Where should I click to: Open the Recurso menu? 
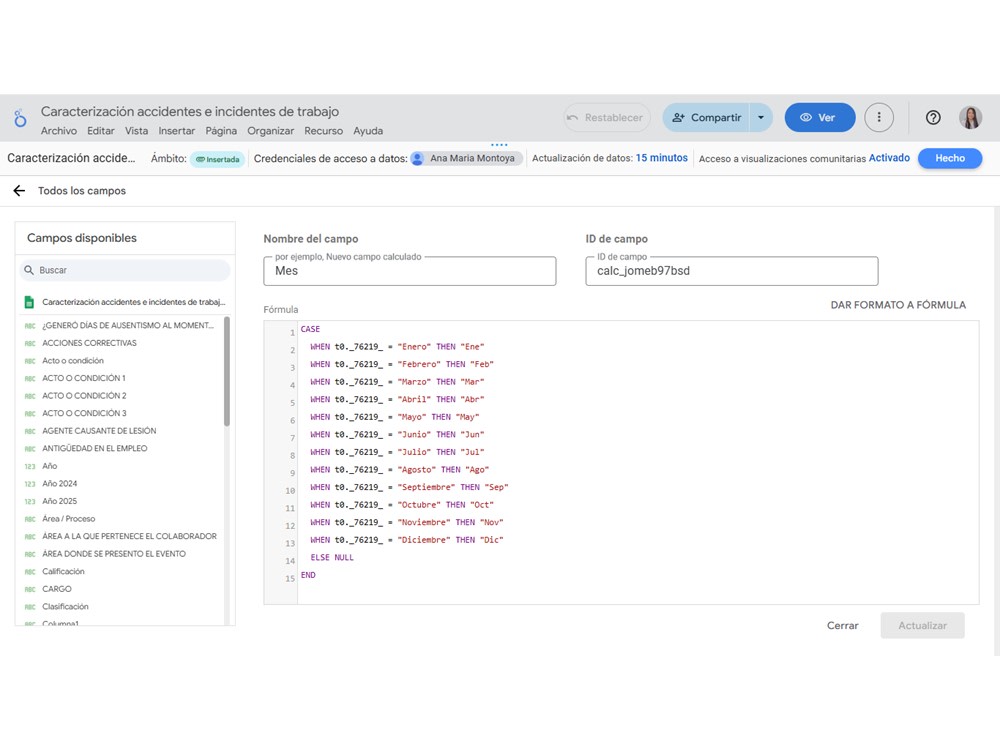coord(323,131)
